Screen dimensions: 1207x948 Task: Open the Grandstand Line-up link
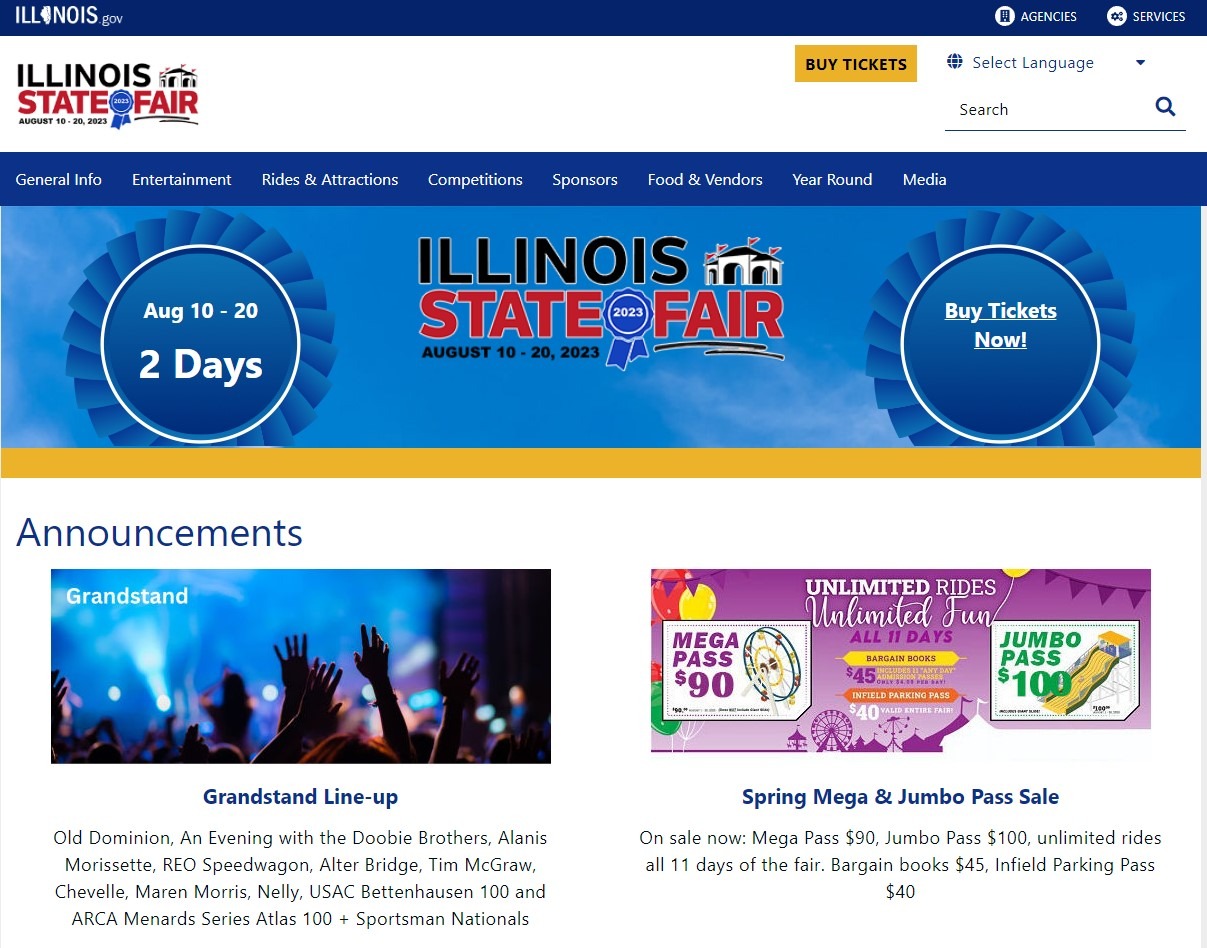(x=301, y=797)
